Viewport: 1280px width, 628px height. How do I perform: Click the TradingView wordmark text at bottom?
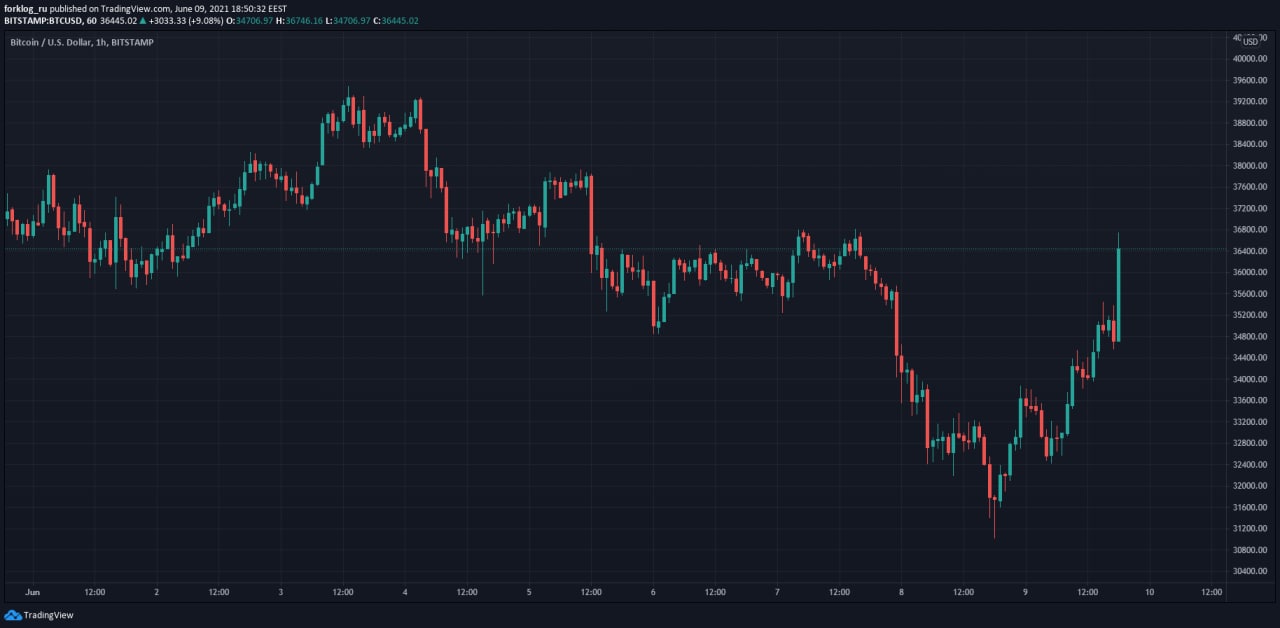[x=48, y=615]
